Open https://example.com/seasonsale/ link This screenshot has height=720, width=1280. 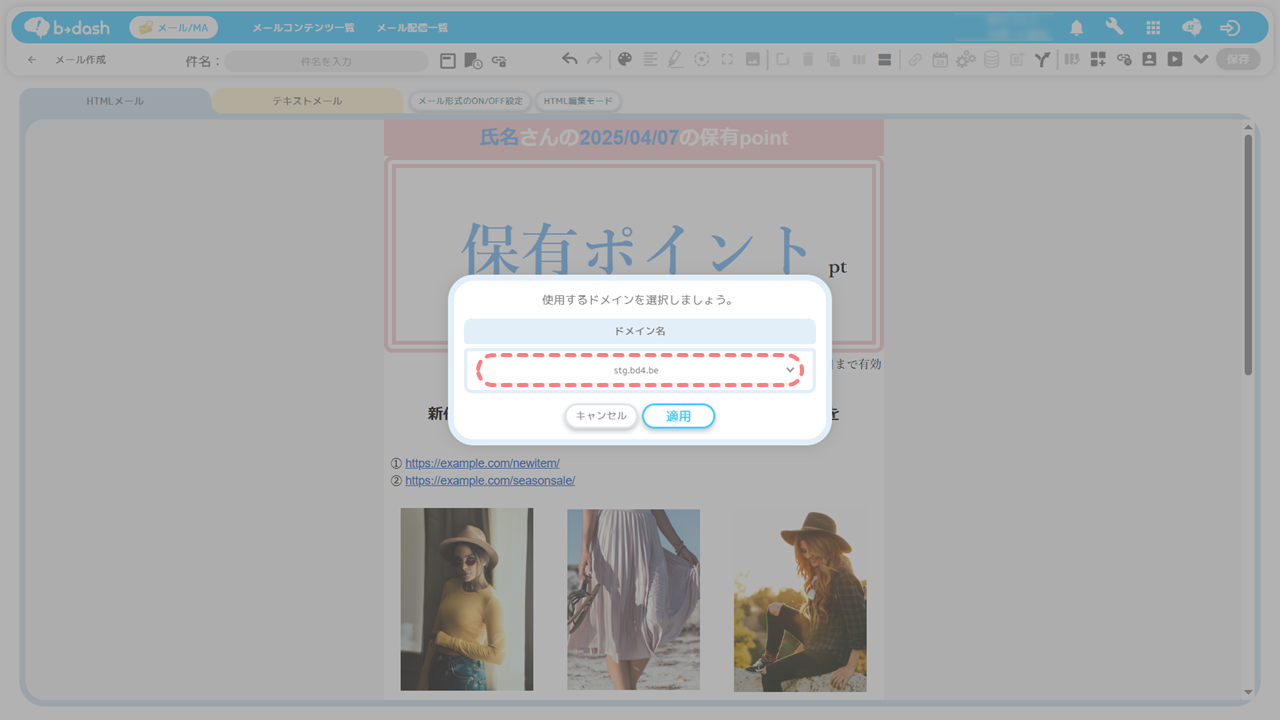490,480
